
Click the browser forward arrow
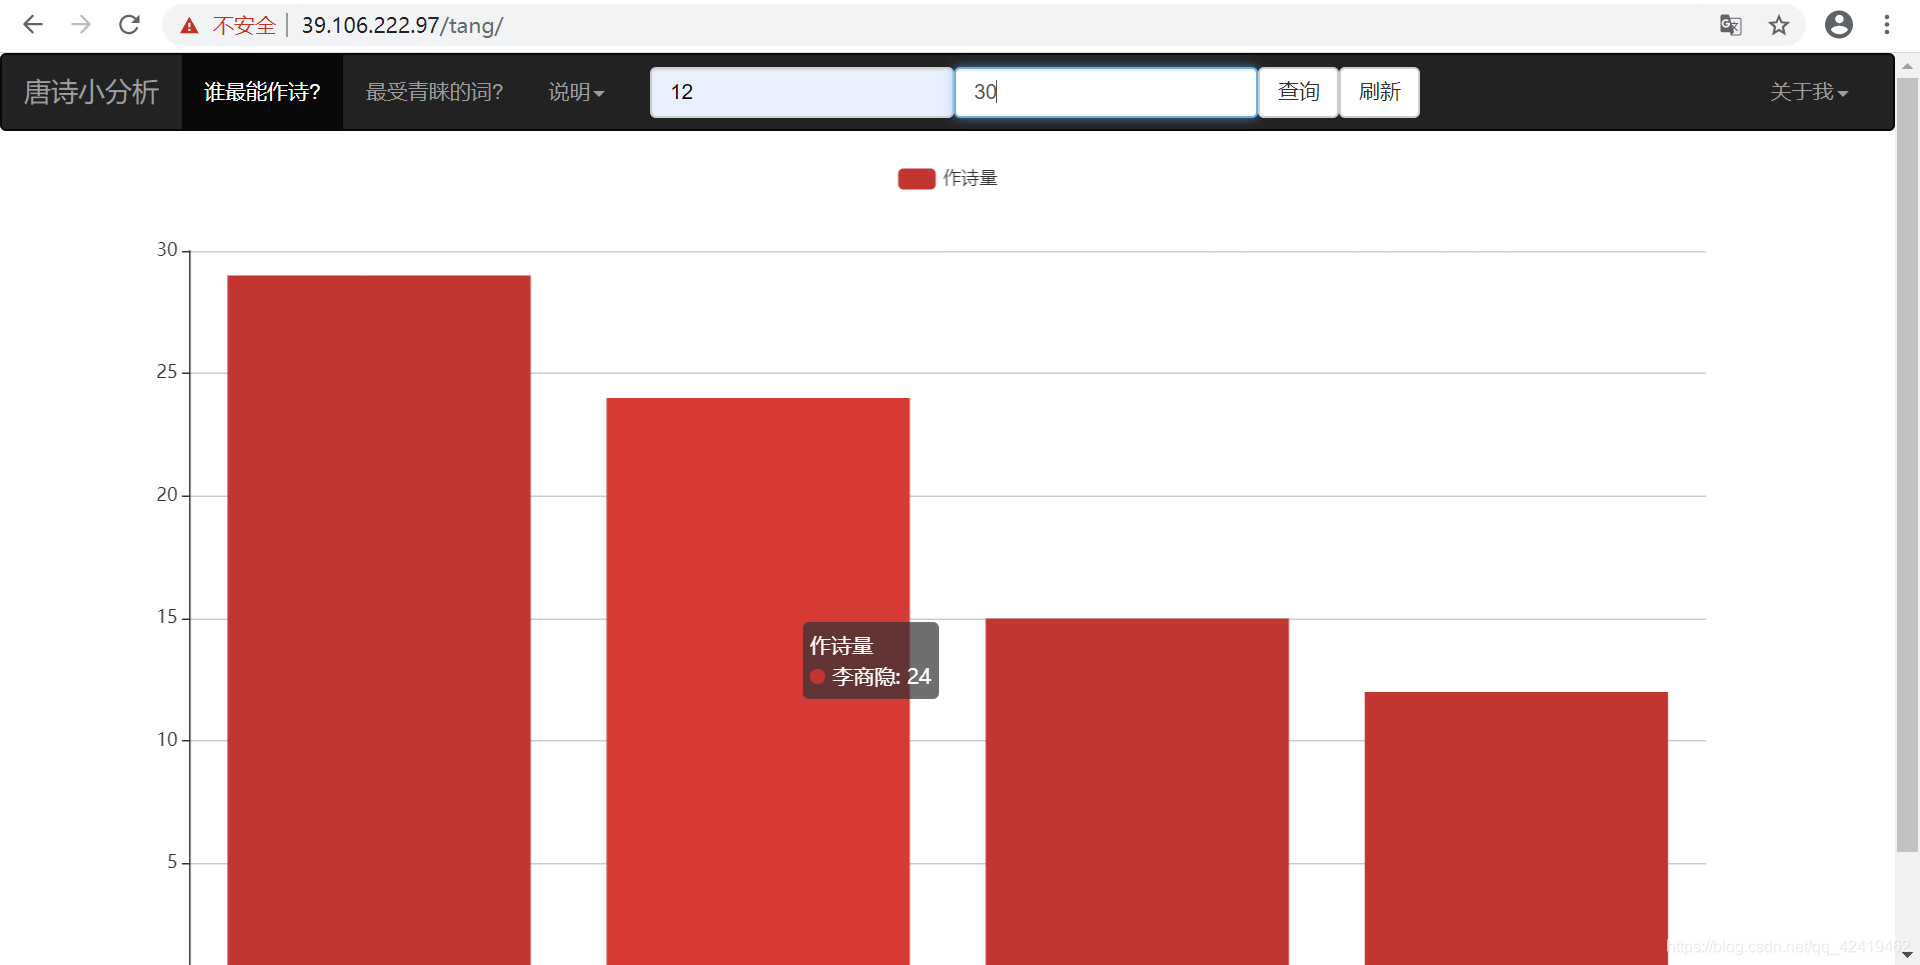(x=81, y=25)
